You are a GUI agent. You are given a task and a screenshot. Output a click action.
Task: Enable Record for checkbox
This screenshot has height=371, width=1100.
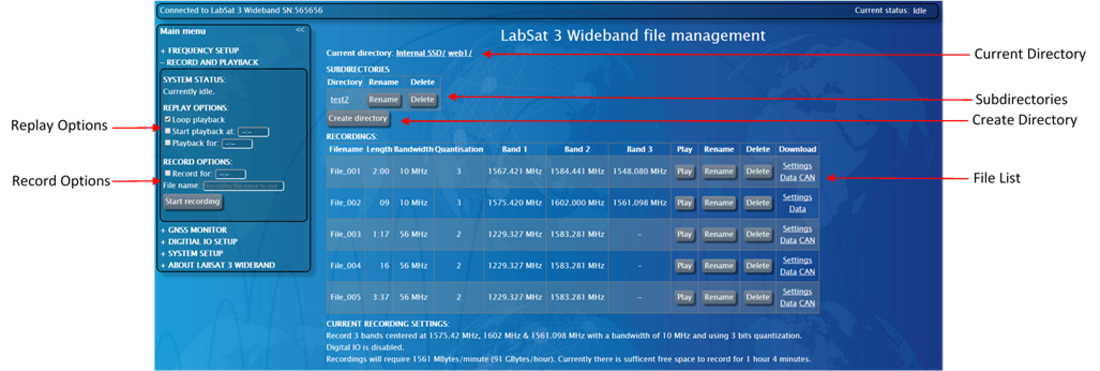coord(167,173)
